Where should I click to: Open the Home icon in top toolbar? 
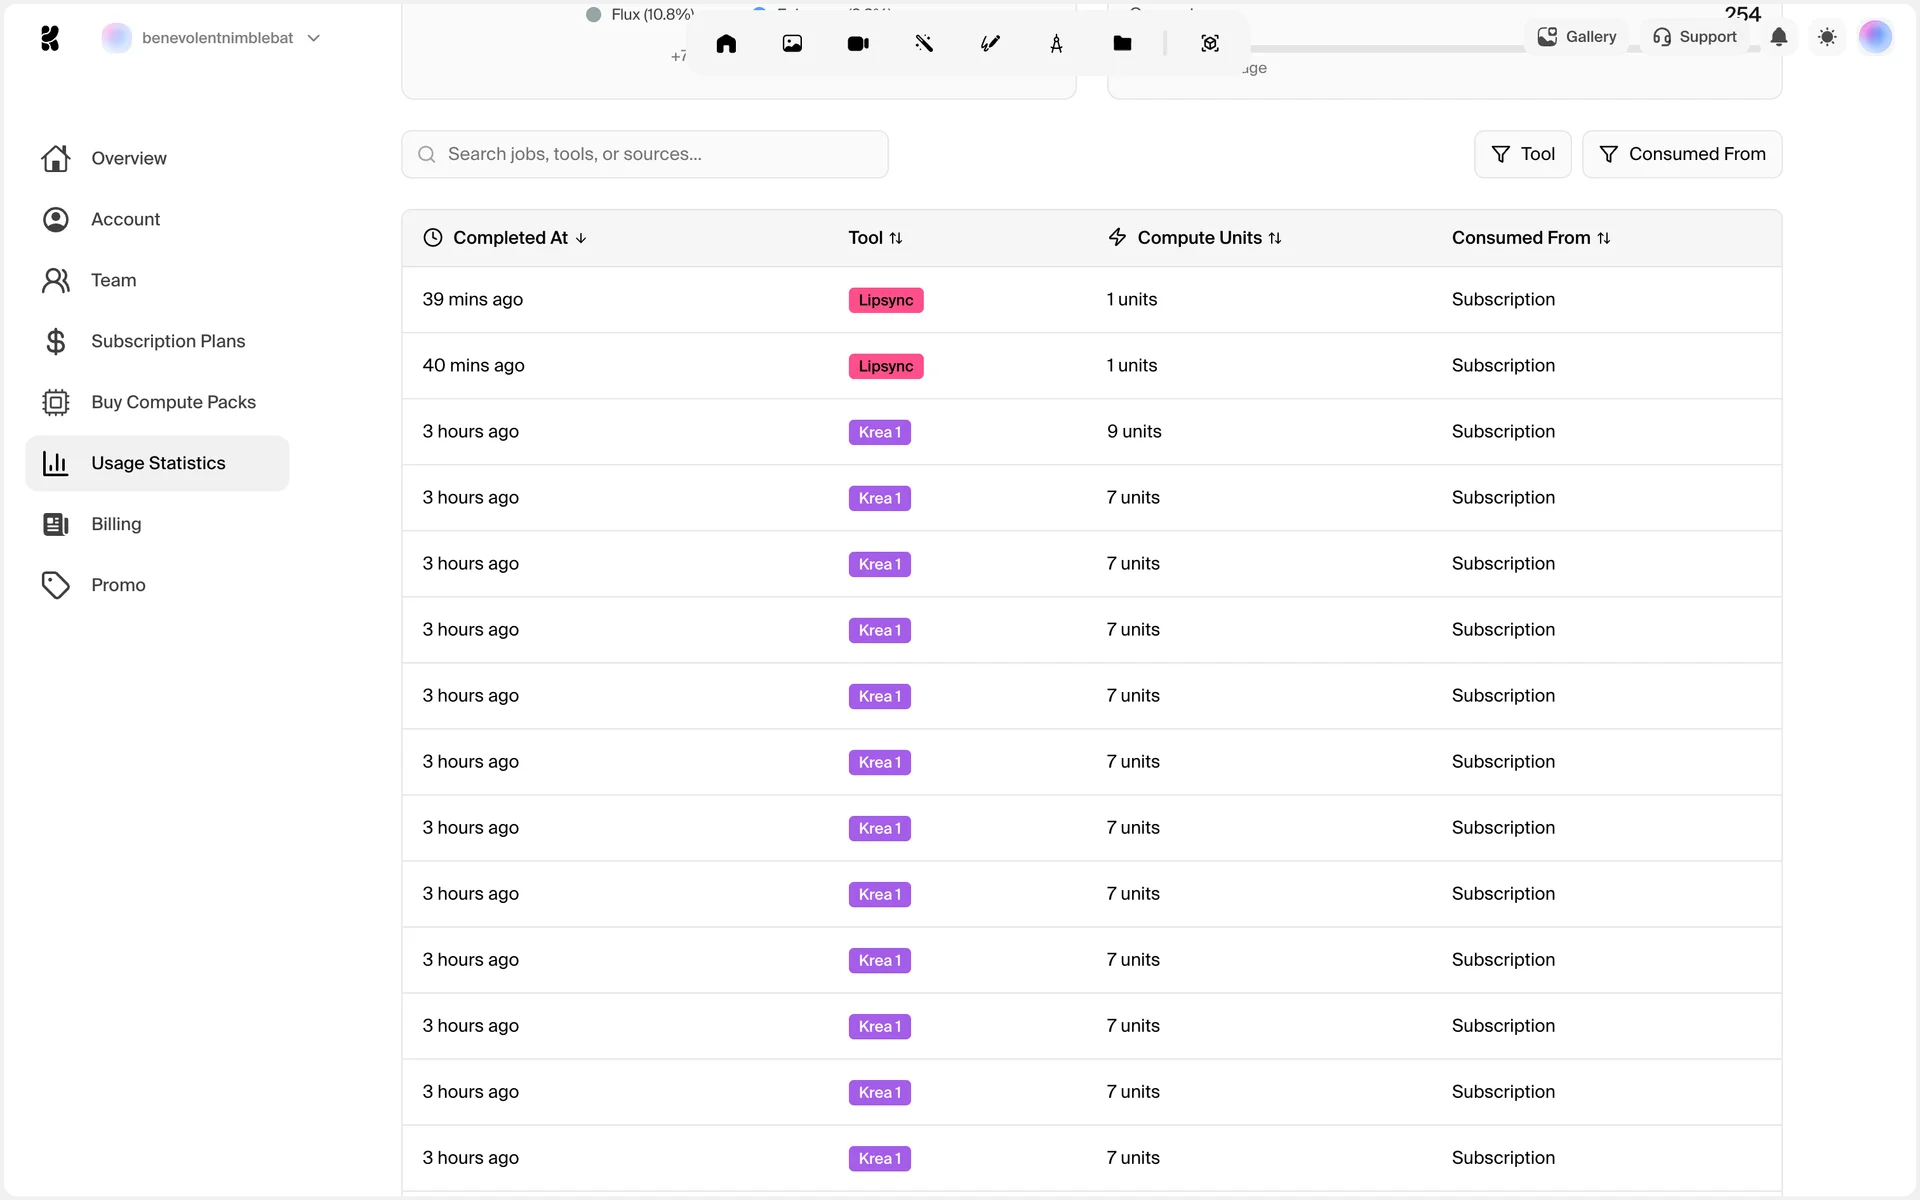pyautogui.click(x=726, y=43)
